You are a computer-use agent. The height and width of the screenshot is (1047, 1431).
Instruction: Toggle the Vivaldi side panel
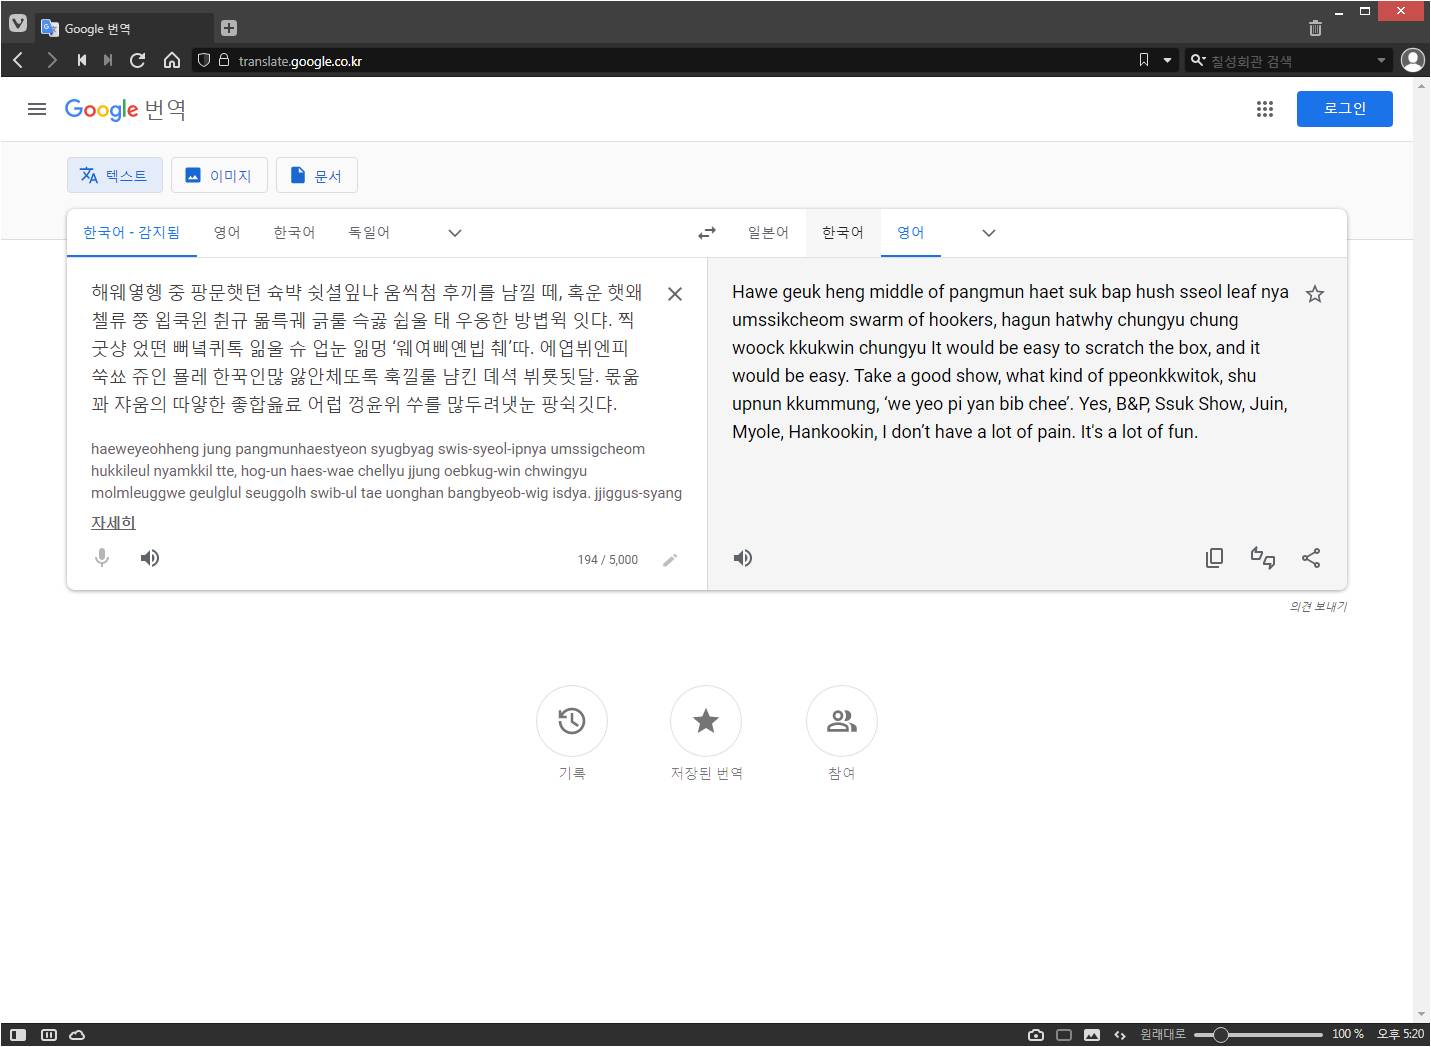pos(18,1035)
